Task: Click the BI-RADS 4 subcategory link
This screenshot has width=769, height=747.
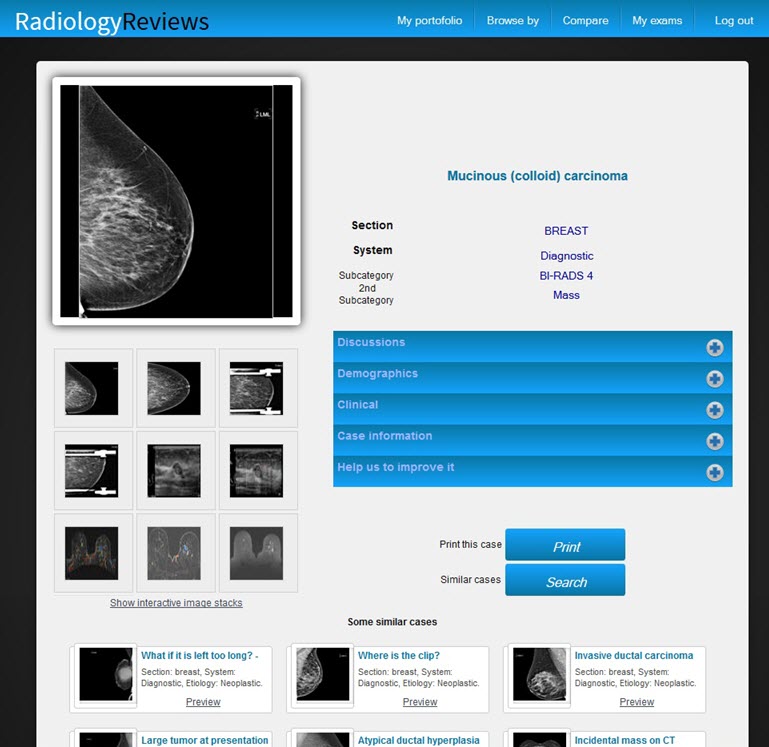Action: [x=566, y=276]
